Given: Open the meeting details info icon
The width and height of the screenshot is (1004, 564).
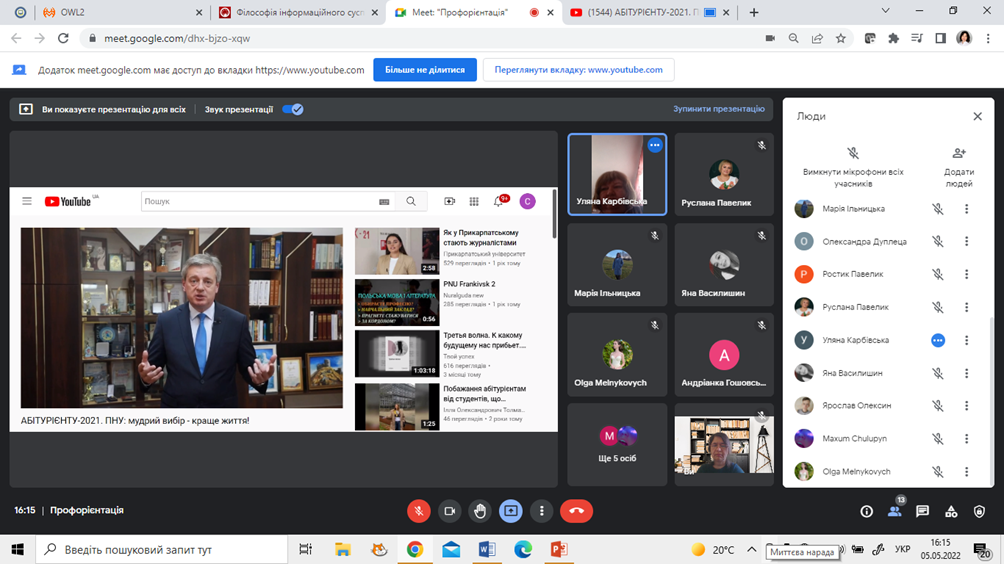Looking at the screenshot, I should click(x=866, y=511).
